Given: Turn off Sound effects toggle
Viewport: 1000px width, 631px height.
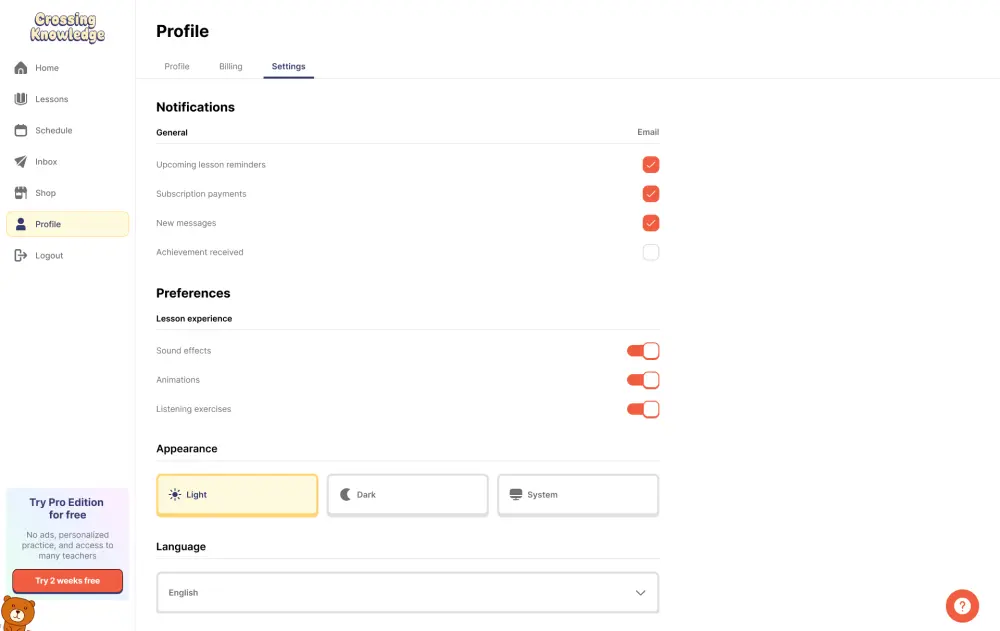Looking at the screenshot, I should click(x=643, y=351).
